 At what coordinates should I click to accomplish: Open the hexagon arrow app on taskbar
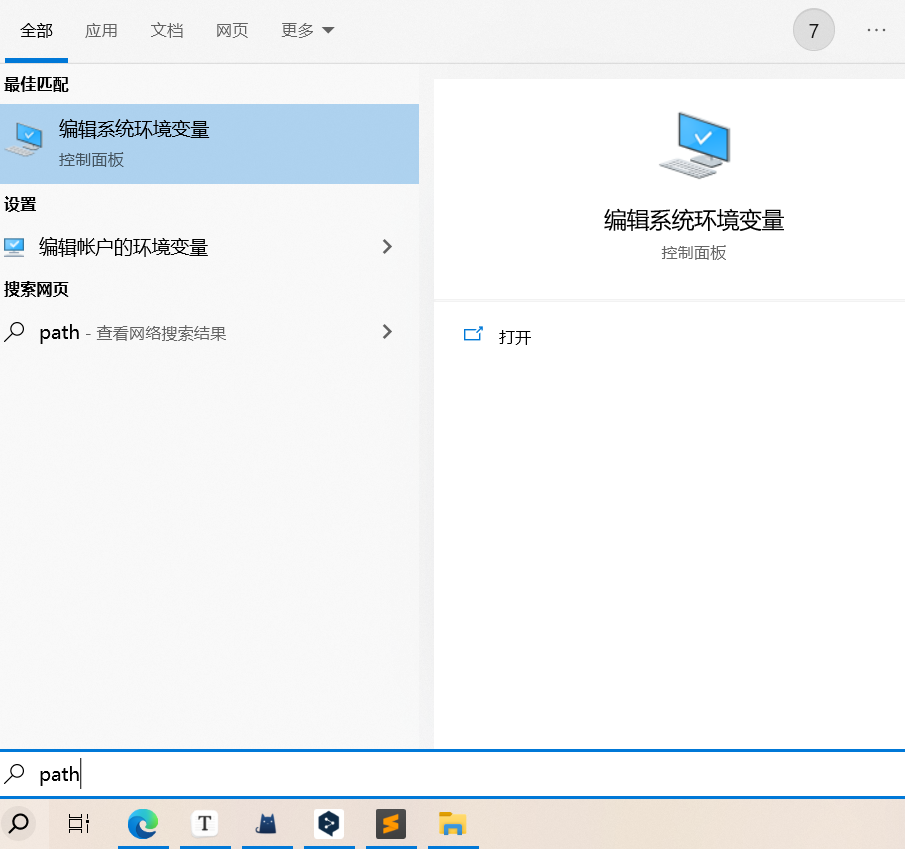[x=329, y=824]
